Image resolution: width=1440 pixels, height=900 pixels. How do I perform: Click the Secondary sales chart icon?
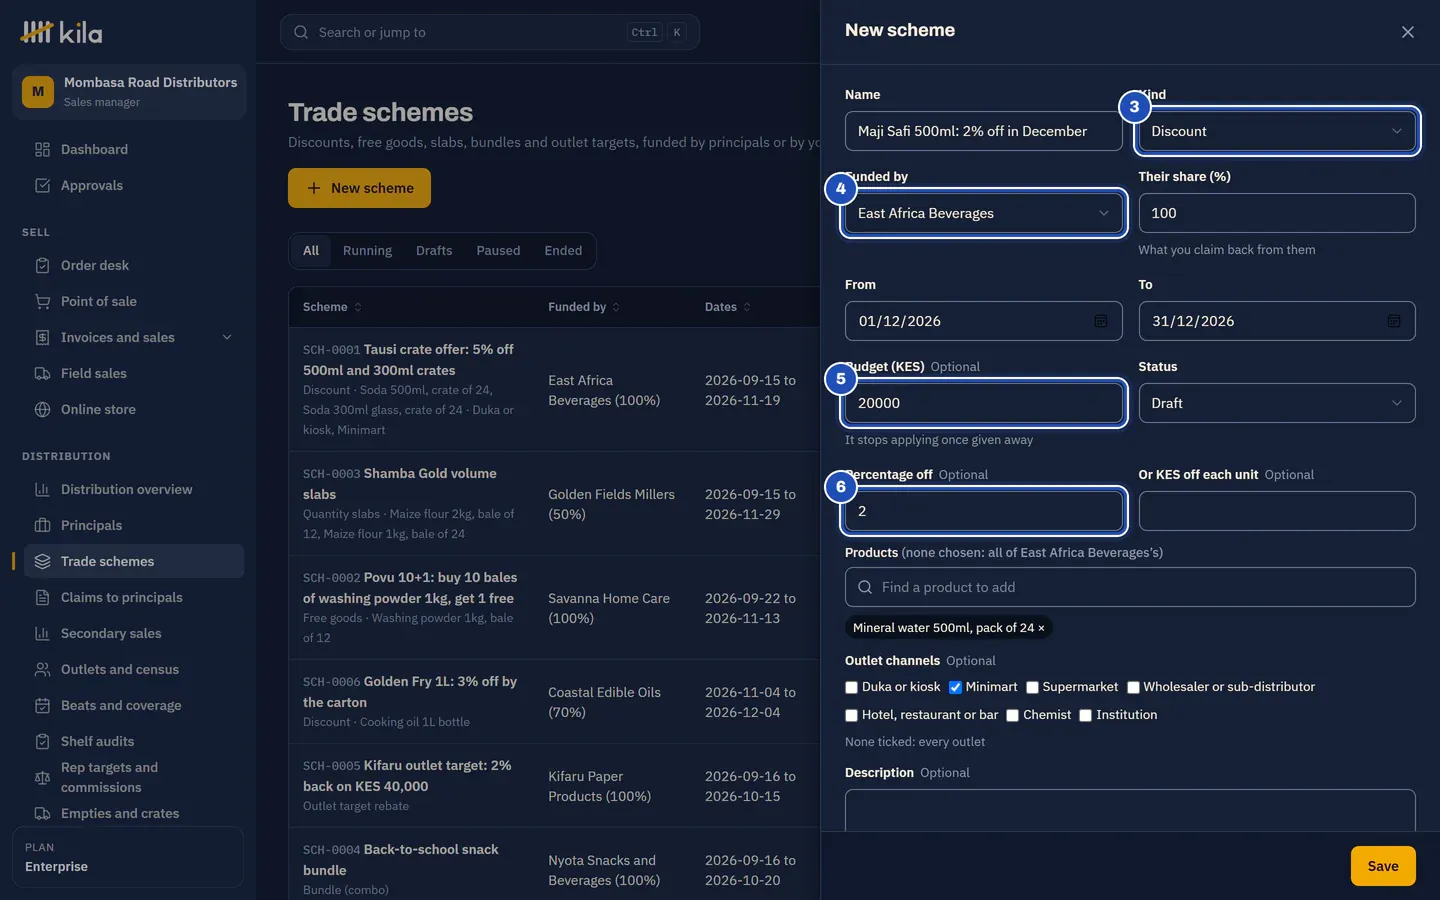pos(42,633)
